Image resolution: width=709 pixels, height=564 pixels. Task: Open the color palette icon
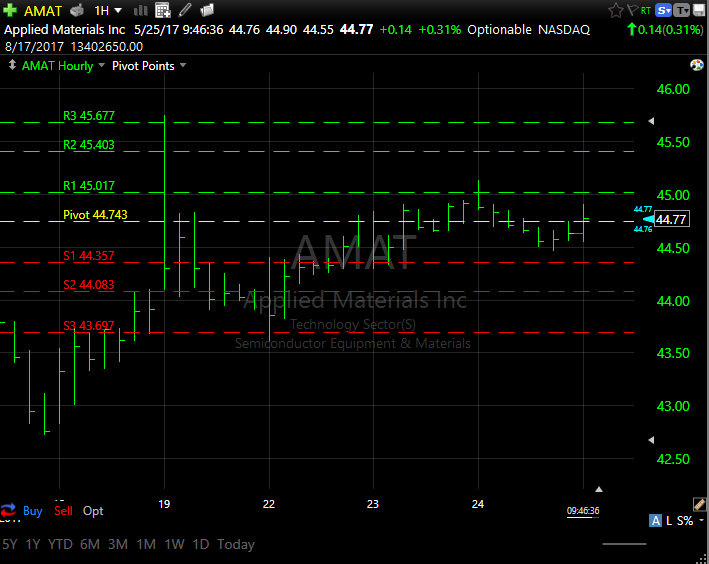697,65
